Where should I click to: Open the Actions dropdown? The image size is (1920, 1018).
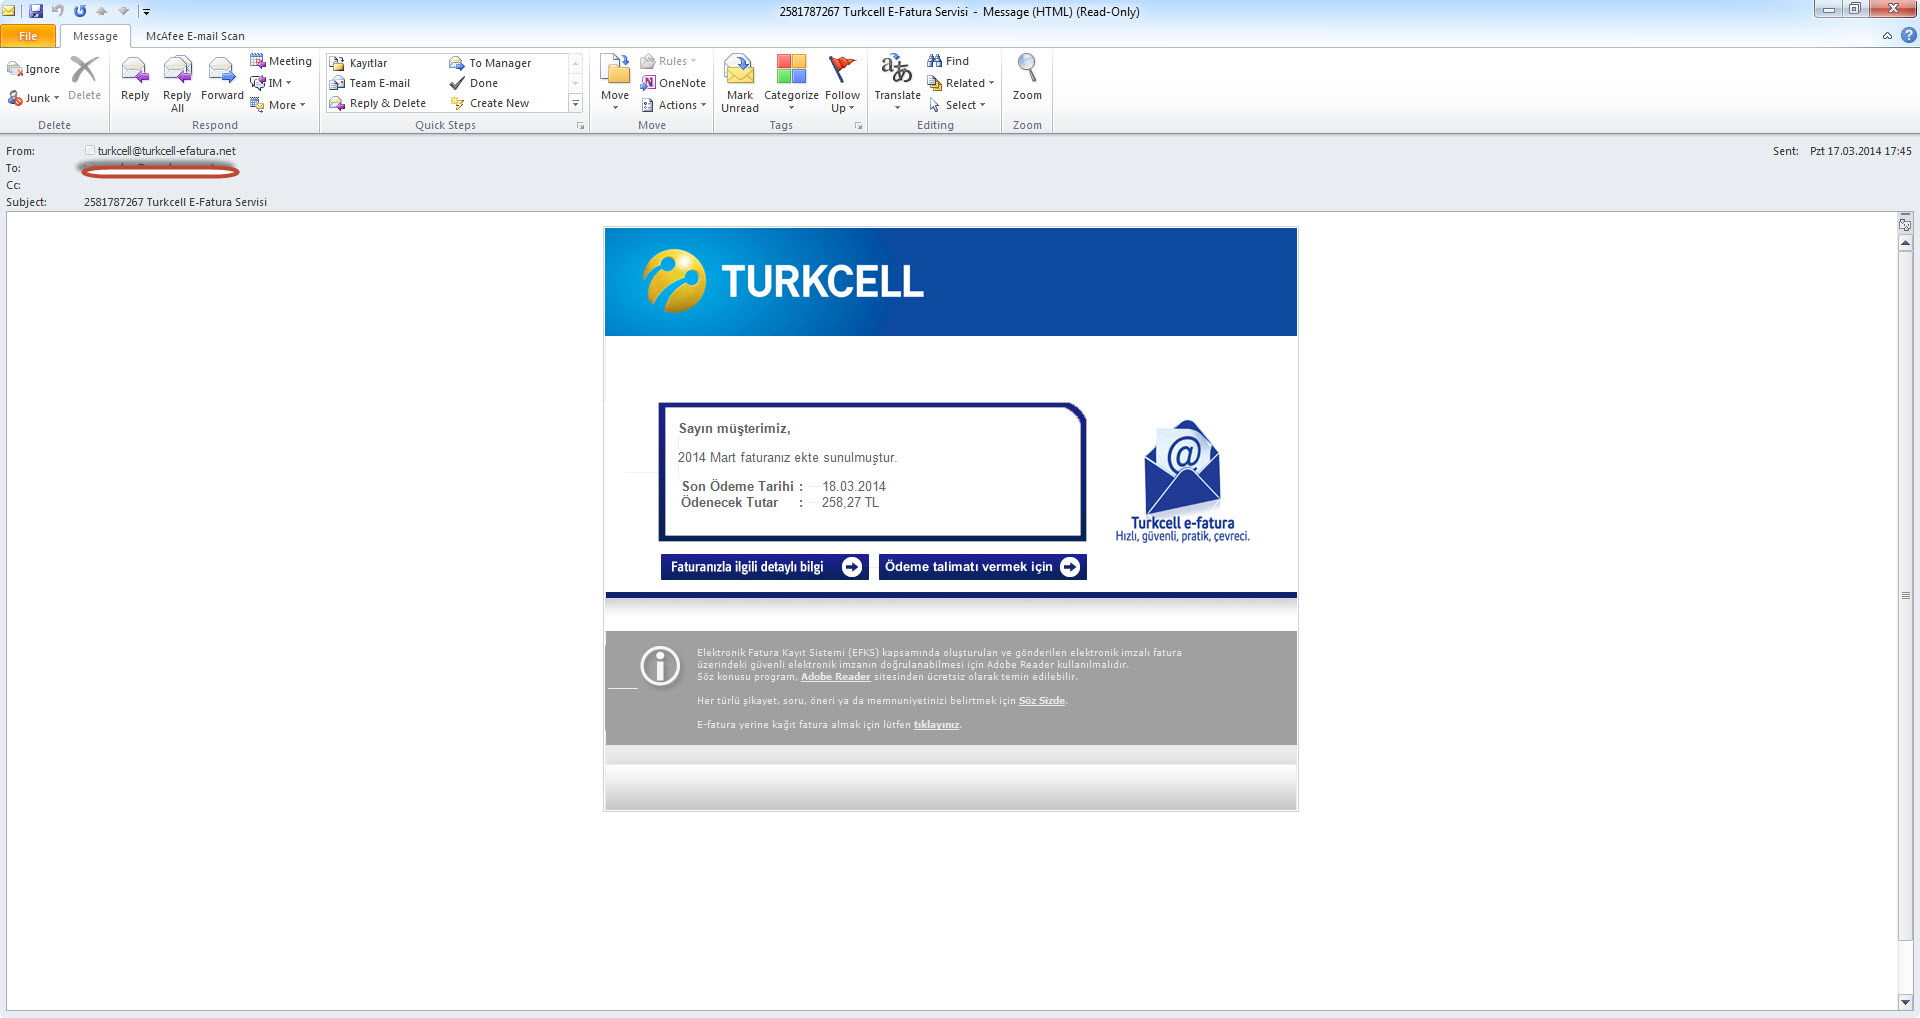point(674,105)
